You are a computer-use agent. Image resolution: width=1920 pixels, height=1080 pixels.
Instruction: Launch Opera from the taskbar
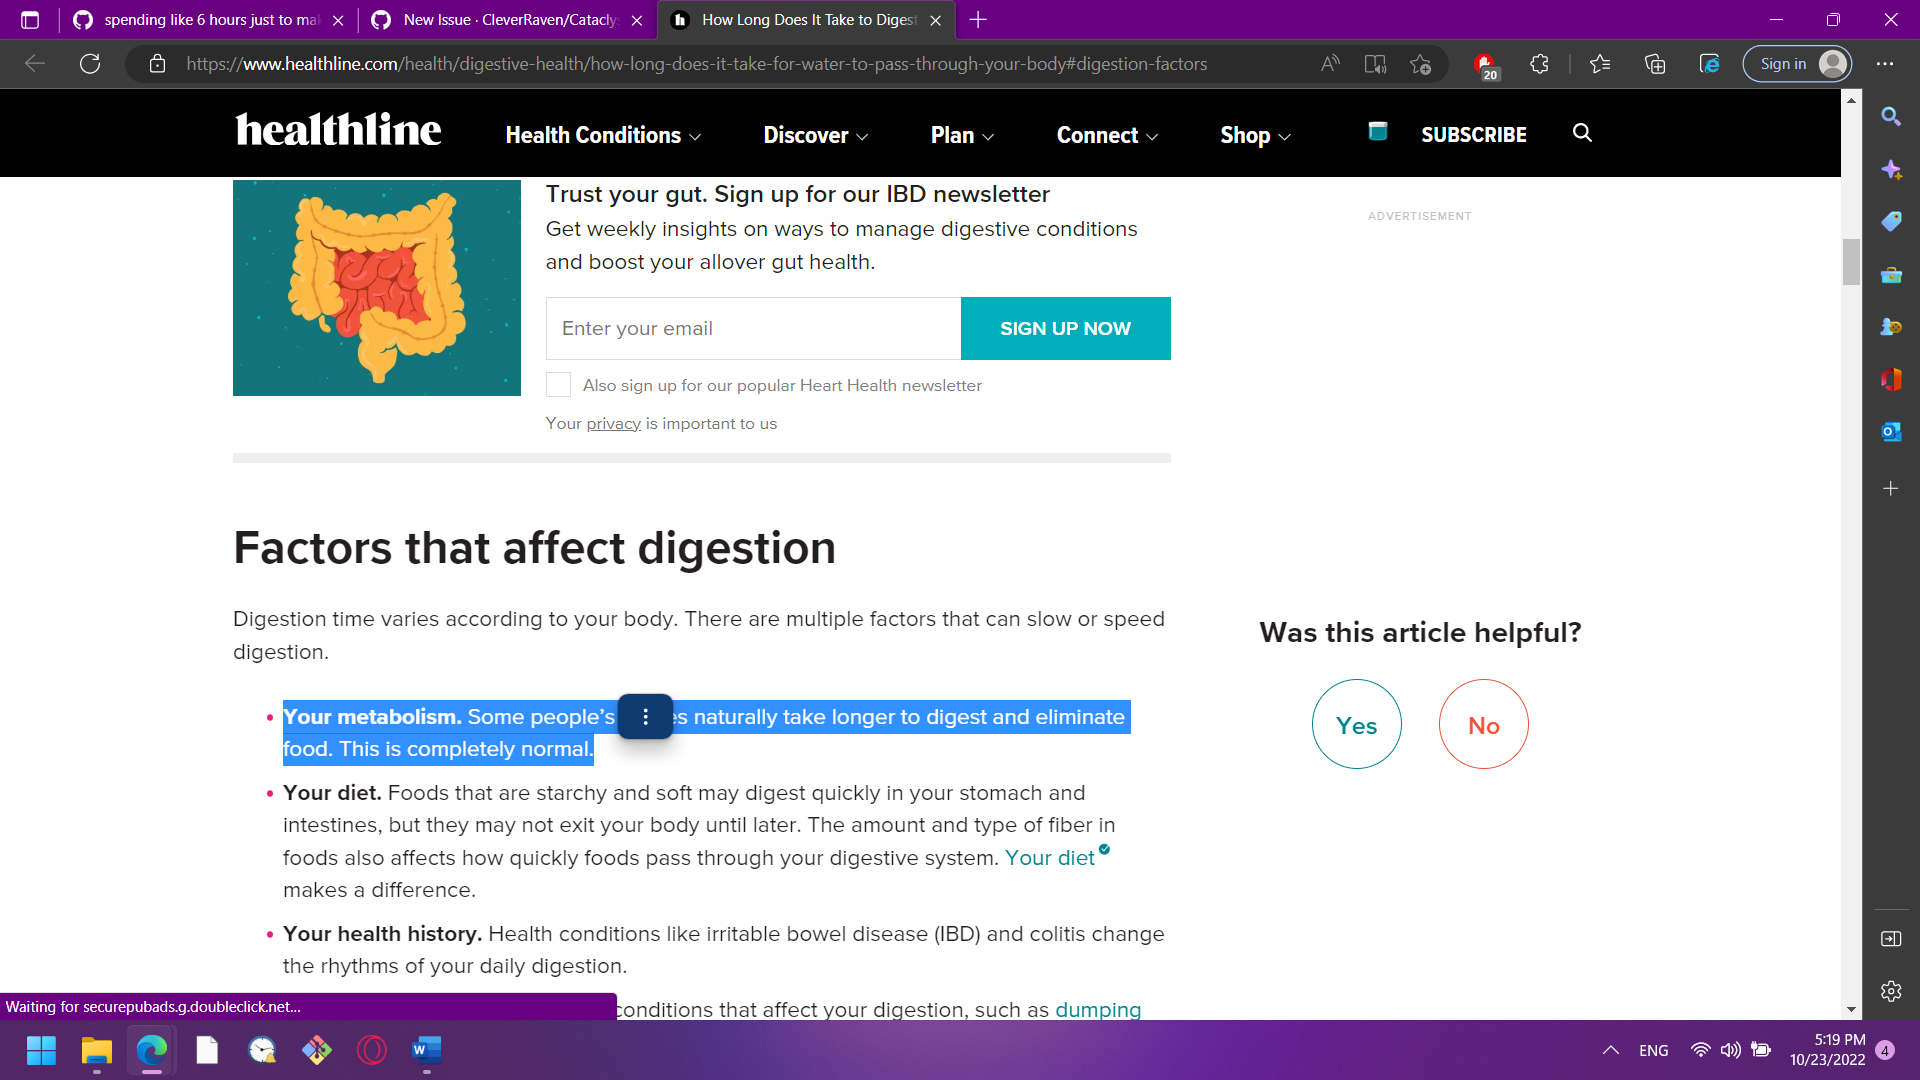tap(371, 1051)
